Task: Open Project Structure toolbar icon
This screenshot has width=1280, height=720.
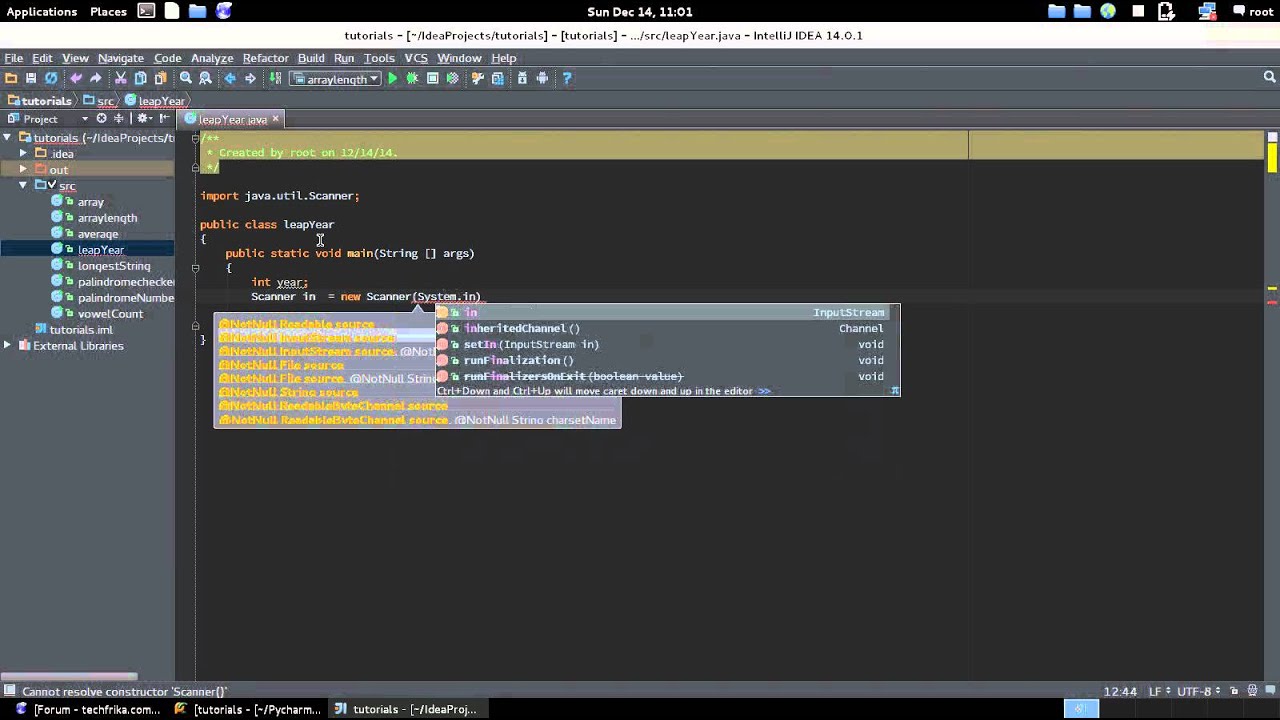Action: click(x=498, y=78)
